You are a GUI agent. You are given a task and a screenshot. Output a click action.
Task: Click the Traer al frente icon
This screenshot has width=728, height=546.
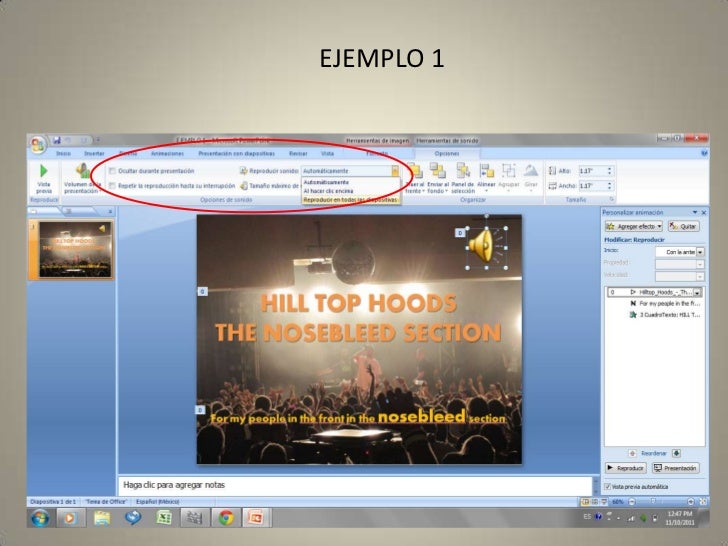(x=415, y=171)
